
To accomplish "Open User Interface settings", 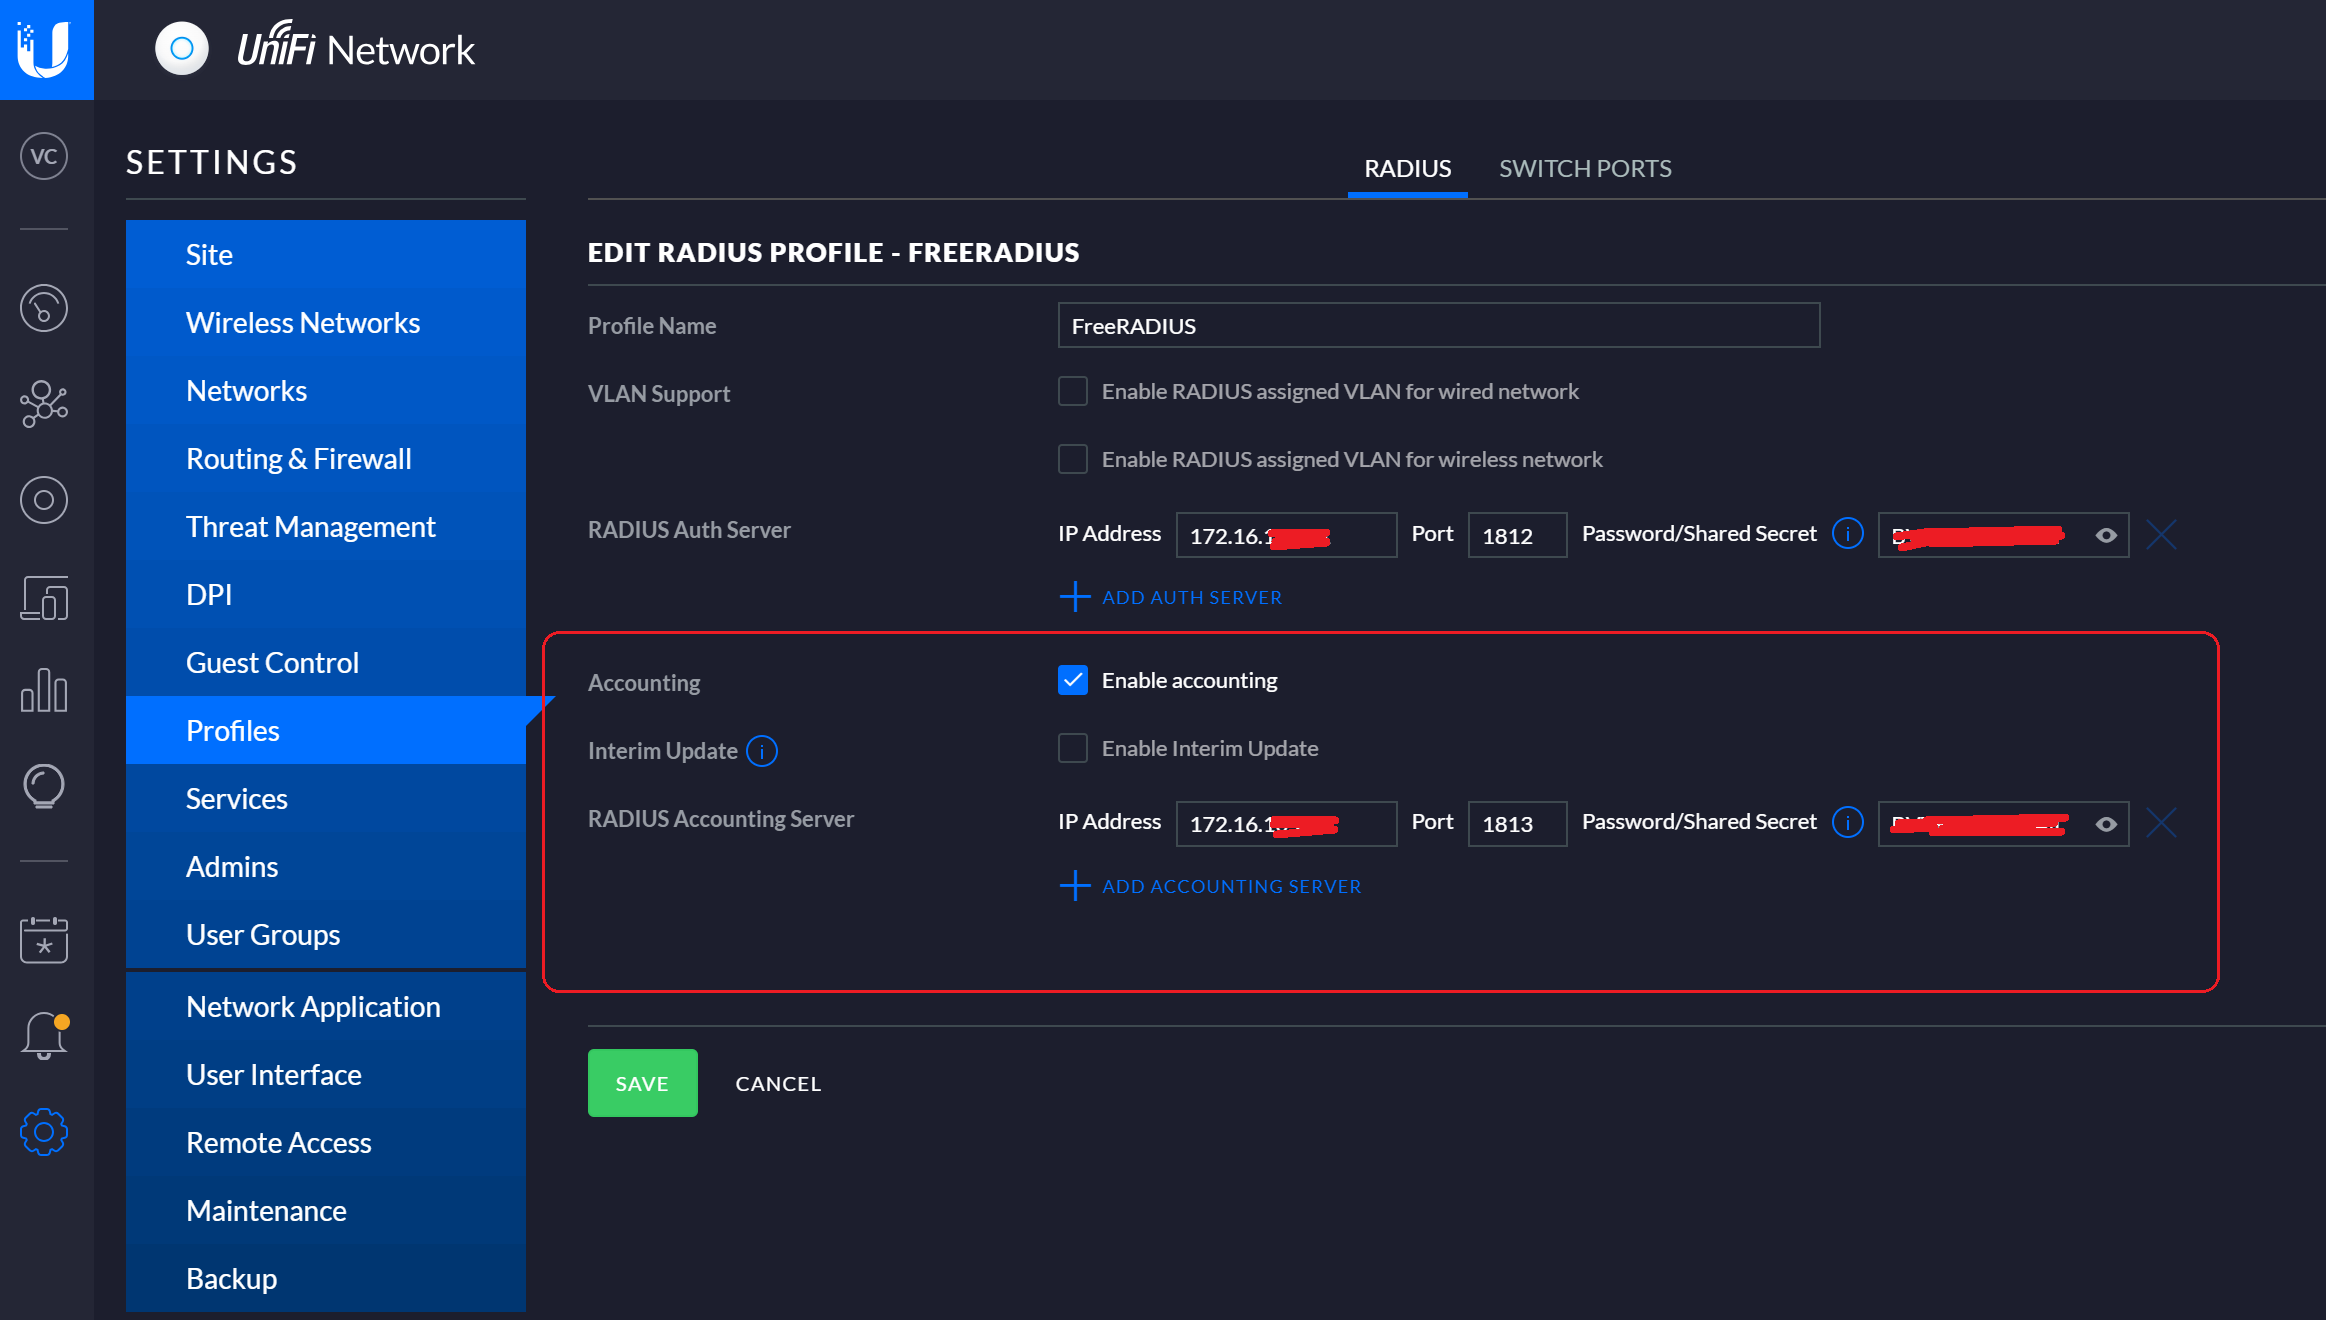I will coord(326,1074).
